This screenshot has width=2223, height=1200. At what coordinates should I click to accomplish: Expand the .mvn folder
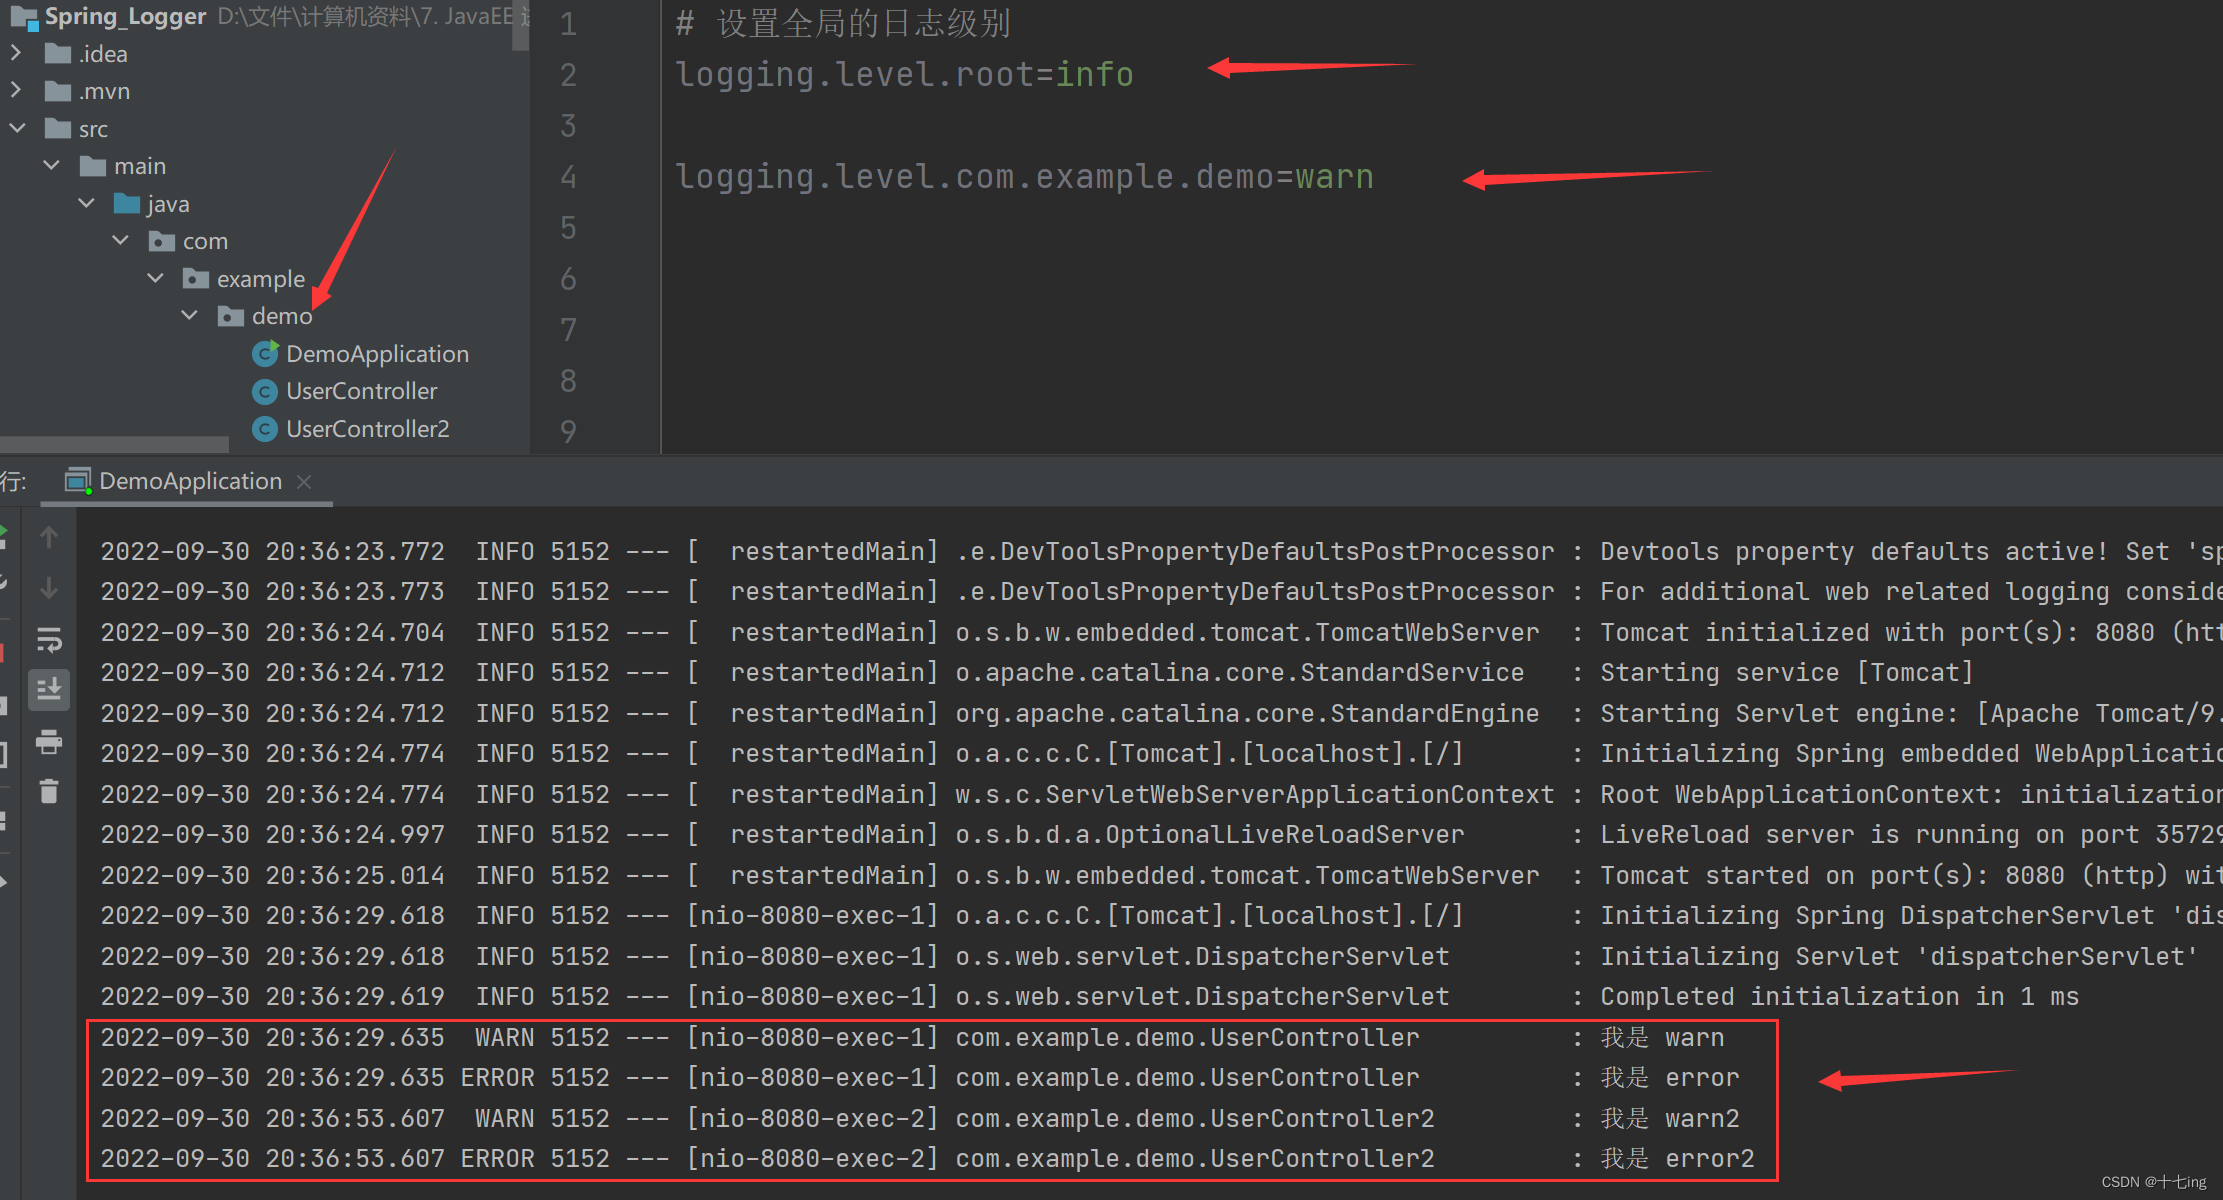click(x=16, y=90)
